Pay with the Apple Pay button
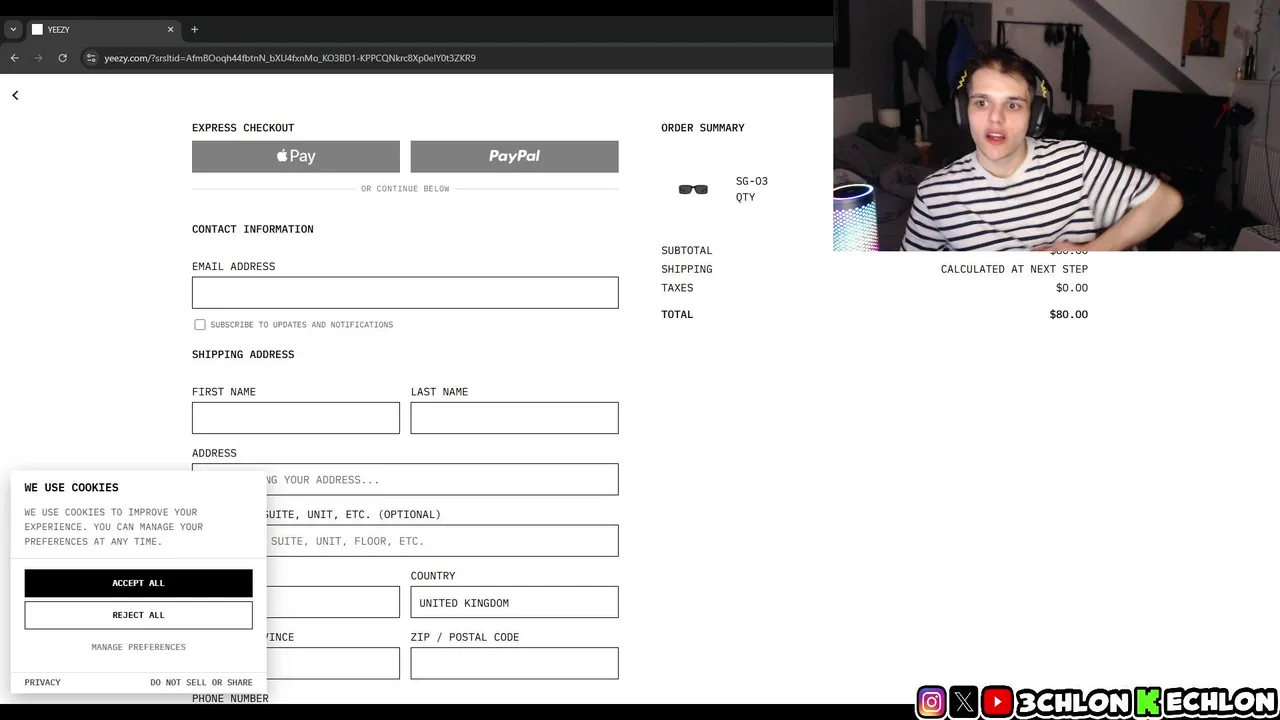 coord(296,156)
